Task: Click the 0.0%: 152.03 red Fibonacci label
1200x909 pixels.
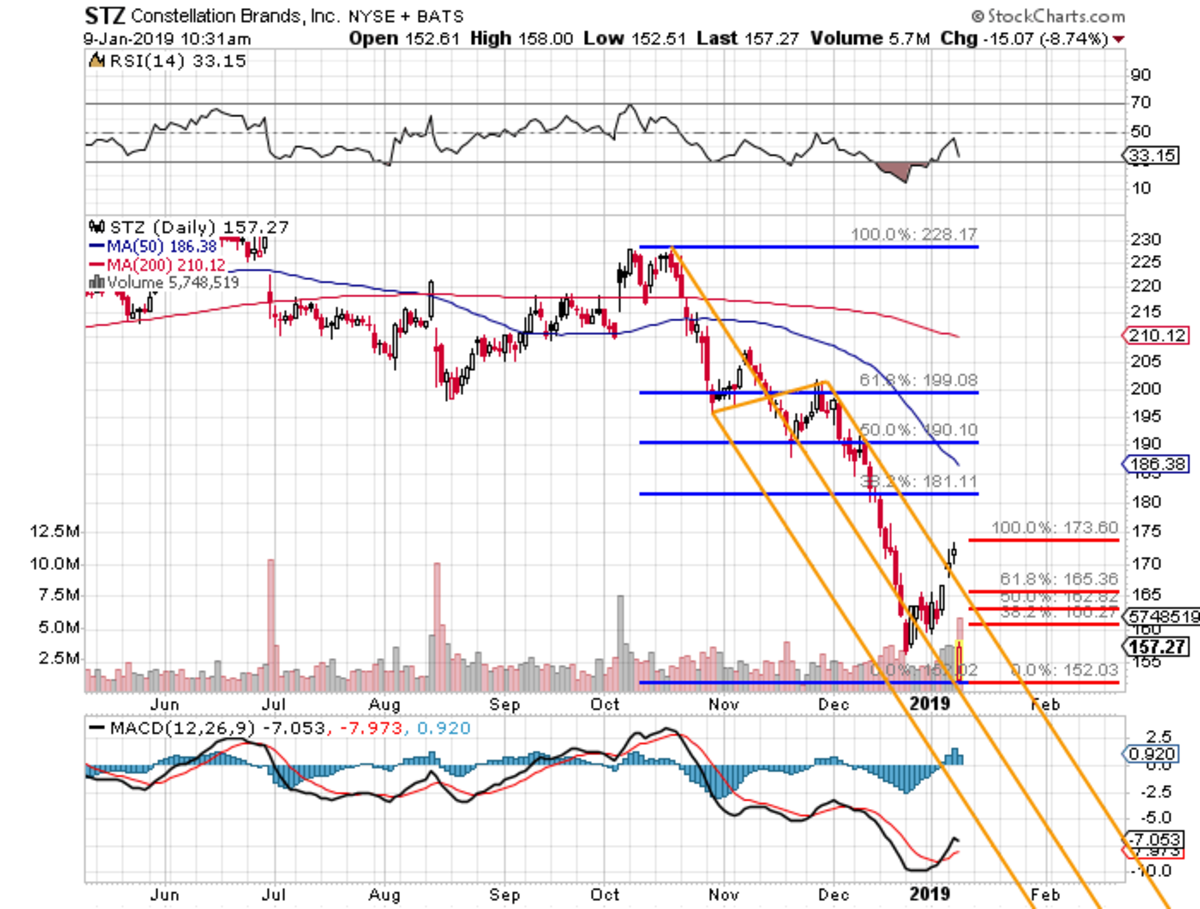Action: click(x=1062, y=670)
